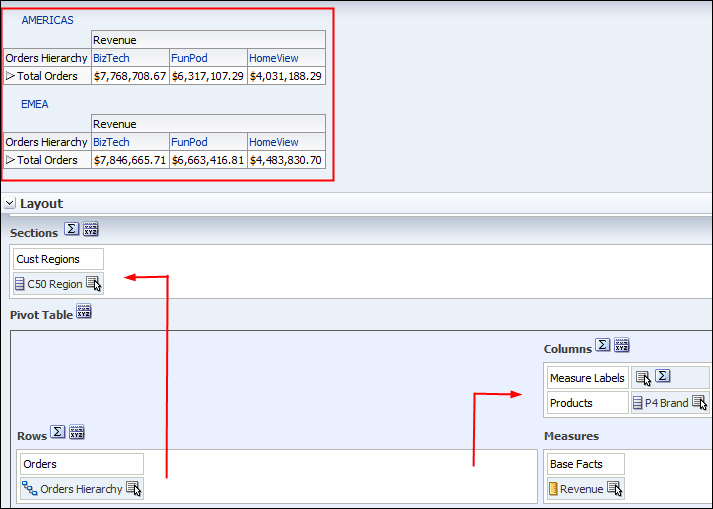Open Measure Labels more options icon
This screenshot has width=713, height=509.
click(643, 378)
